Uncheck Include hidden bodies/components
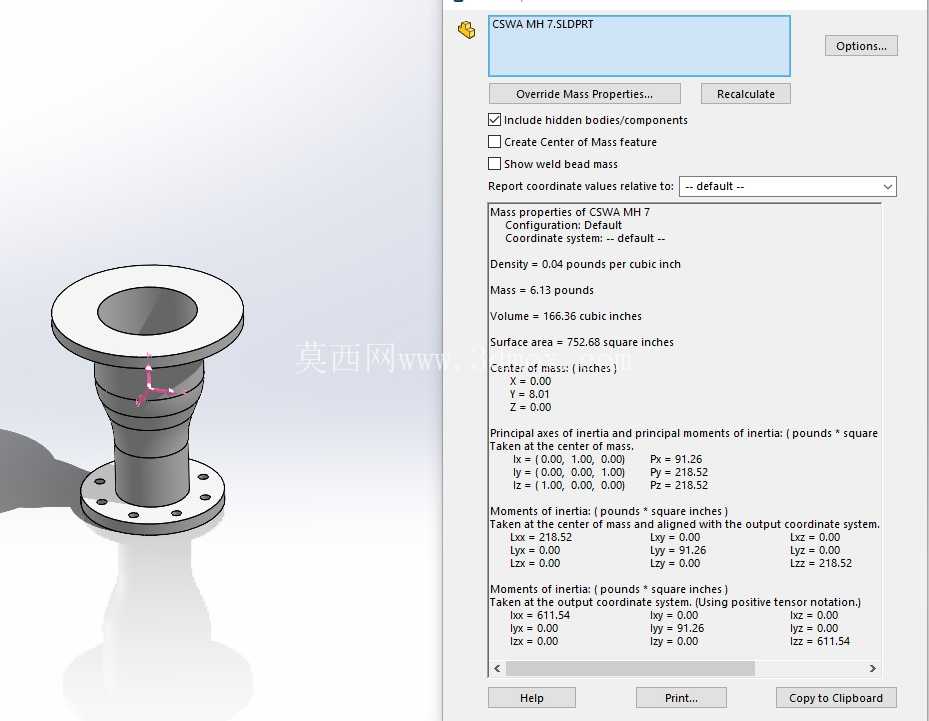929x721 pixels. pyautogui.click(x=495, y=120)
